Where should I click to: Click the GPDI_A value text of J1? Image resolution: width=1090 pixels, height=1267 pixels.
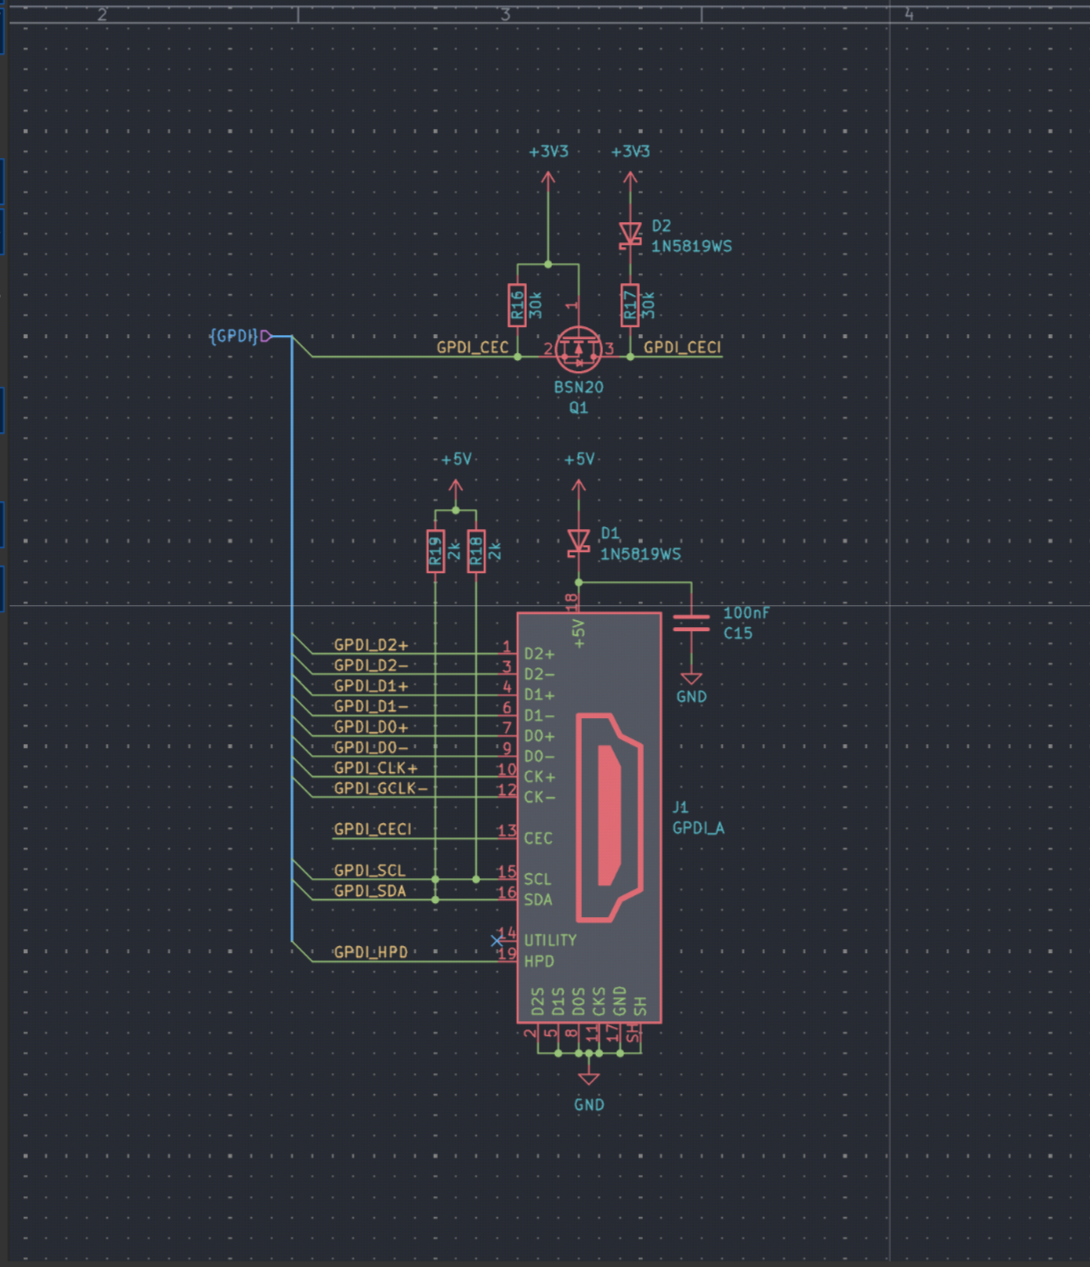pos(698,828)
